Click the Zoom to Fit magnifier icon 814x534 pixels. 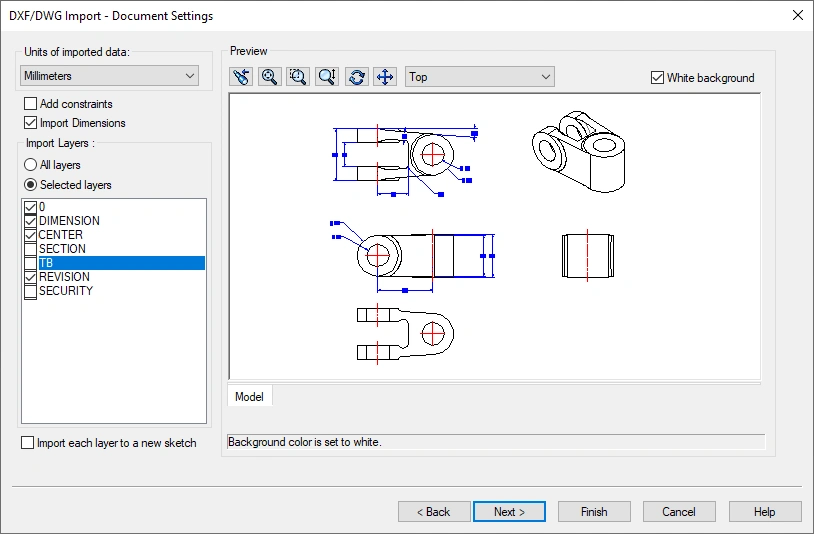coord(269,77)
